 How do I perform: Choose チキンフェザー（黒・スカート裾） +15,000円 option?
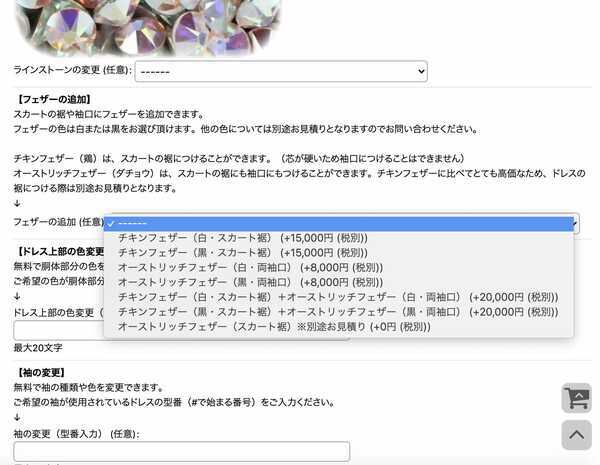click(x=339, y=253)
